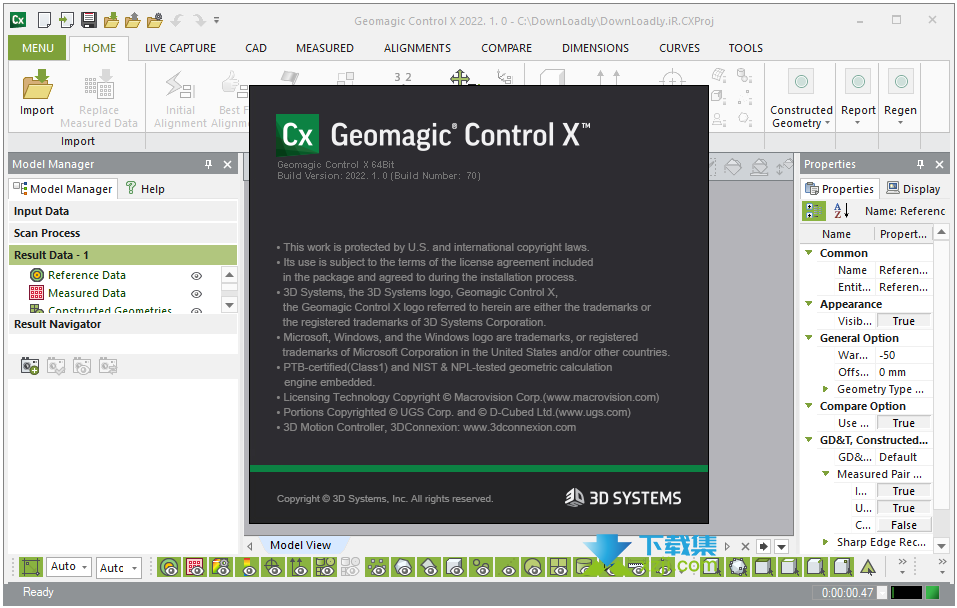Click Replace Measured Data tool
Screen dimensions: 957x608
[x=99, y=100]
